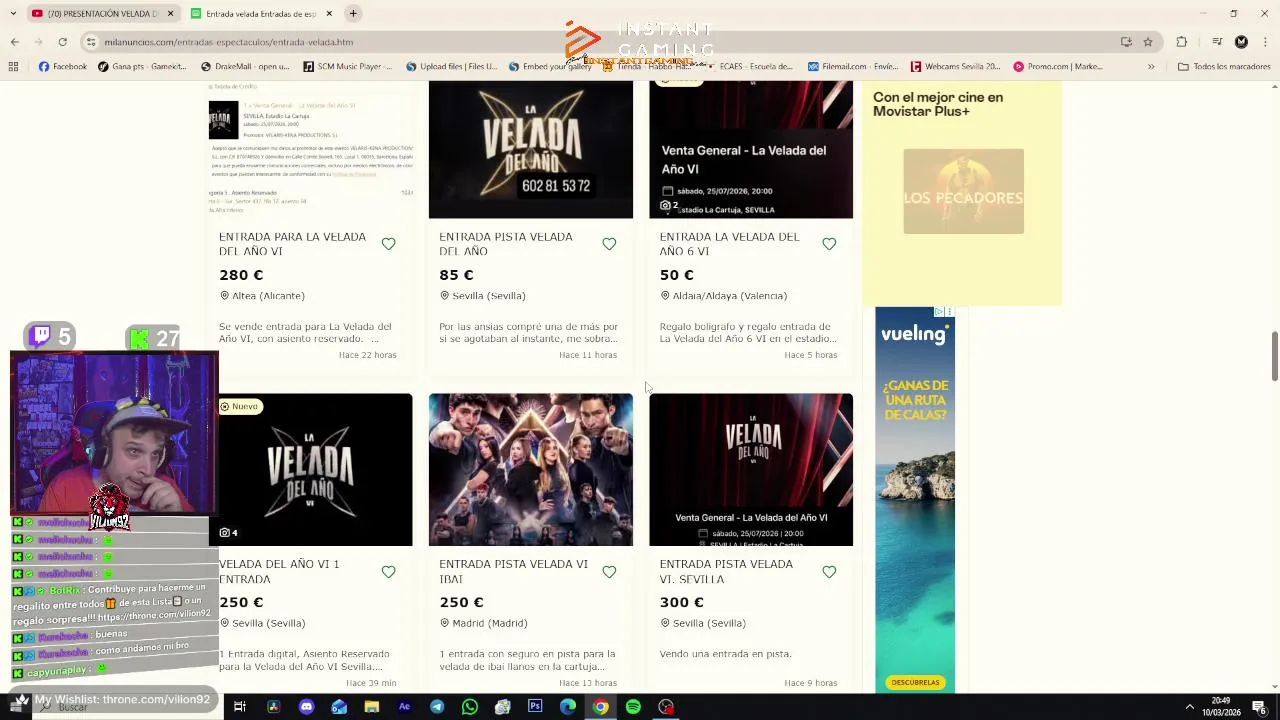This screenshot has height=720, width=1280.
Task: Reload the milanuncios page
Action: 62,42
